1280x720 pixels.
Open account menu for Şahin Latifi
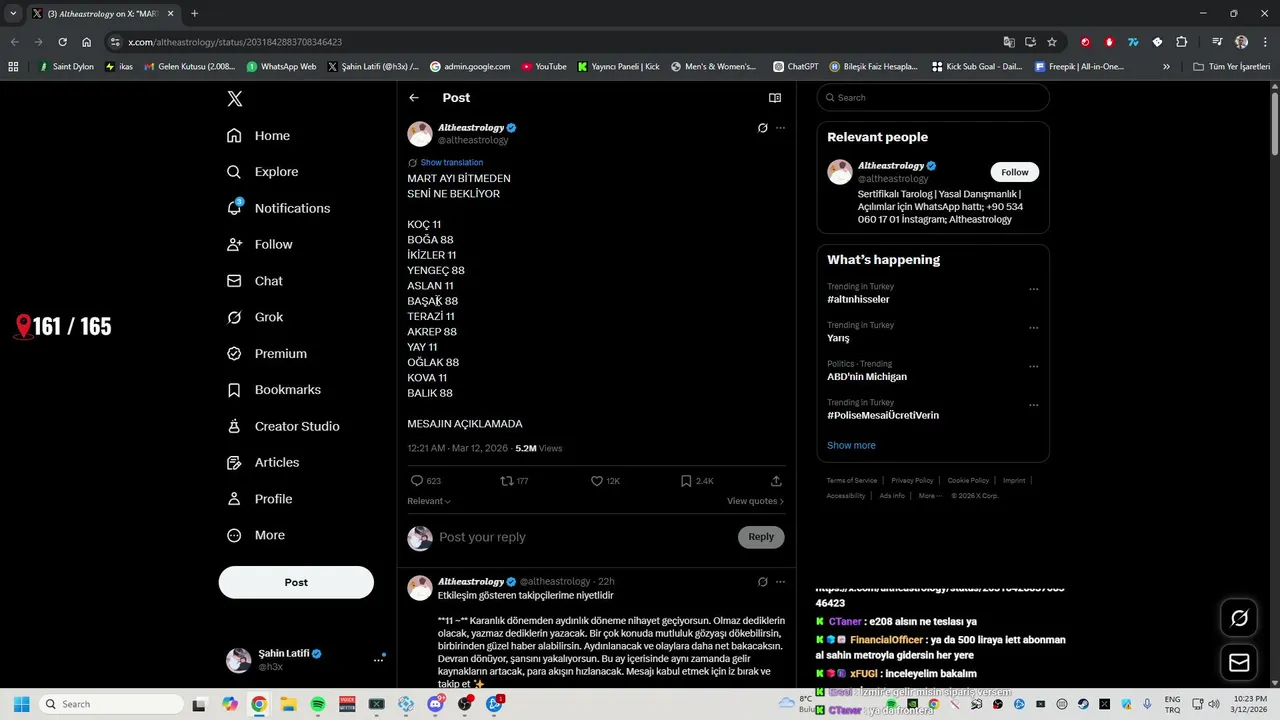pyautogui.click(x=306, y=660)
